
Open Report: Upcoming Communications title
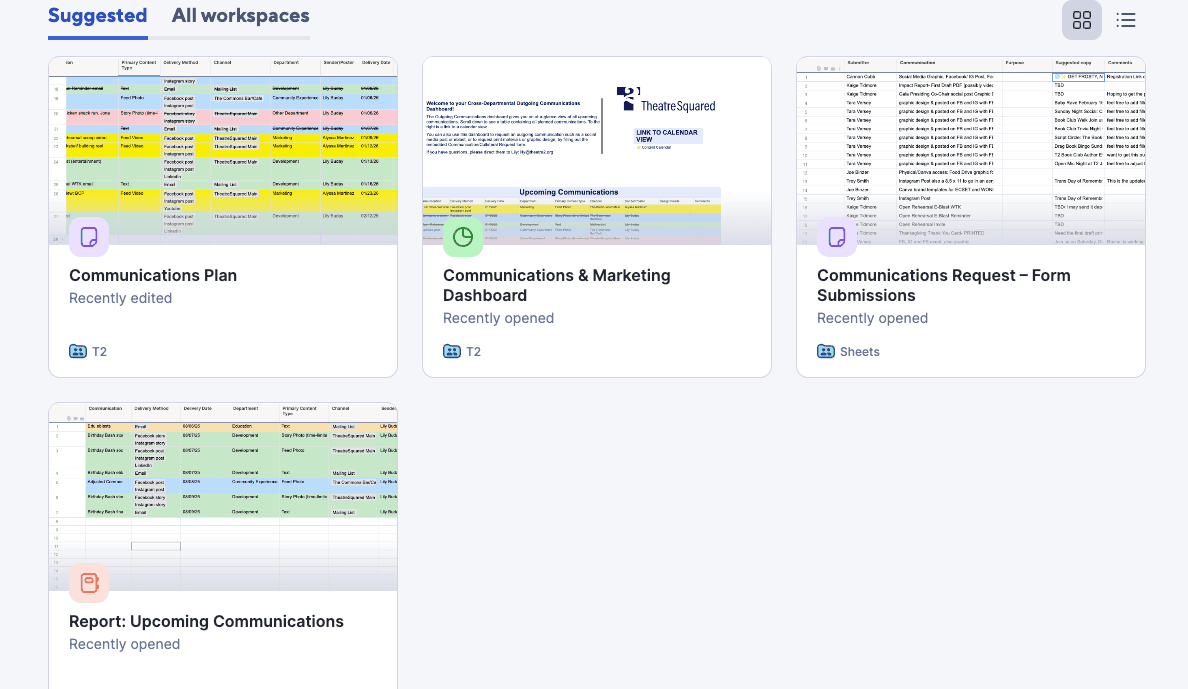pyautogui.click(x=206, y=621)
